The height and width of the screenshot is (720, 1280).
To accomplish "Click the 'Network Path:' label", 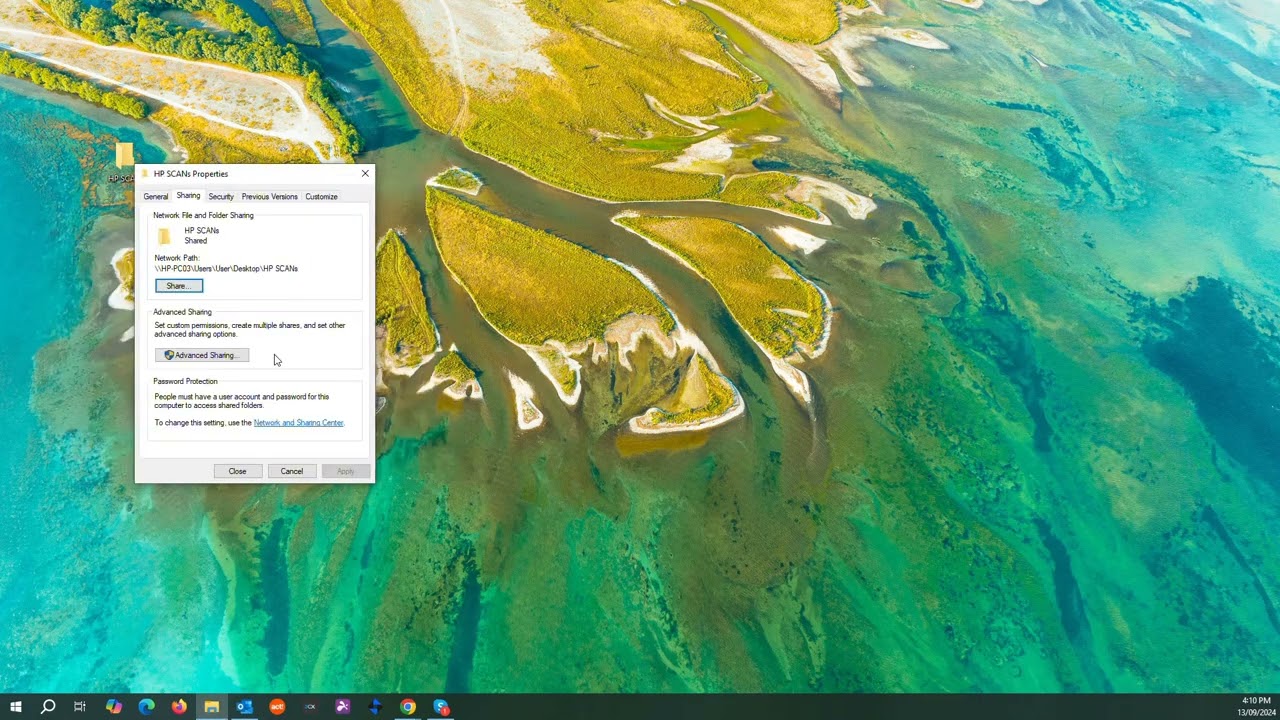I will [x=177, y=258].
